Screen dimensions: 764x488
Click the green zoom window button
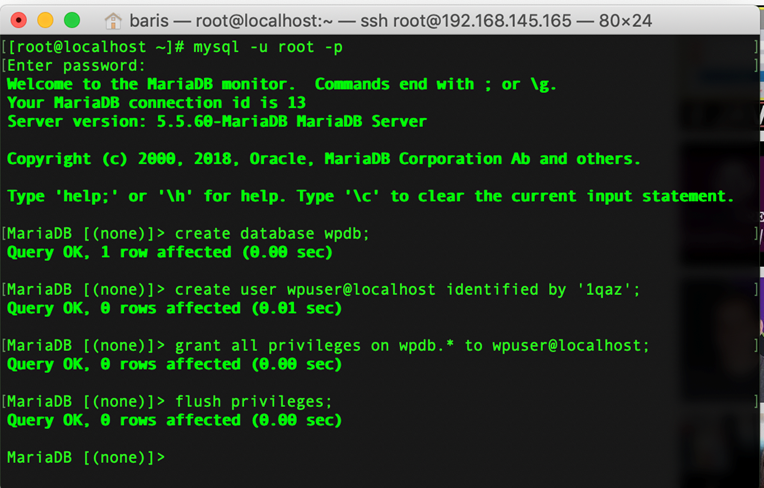[x=72, y=20]
